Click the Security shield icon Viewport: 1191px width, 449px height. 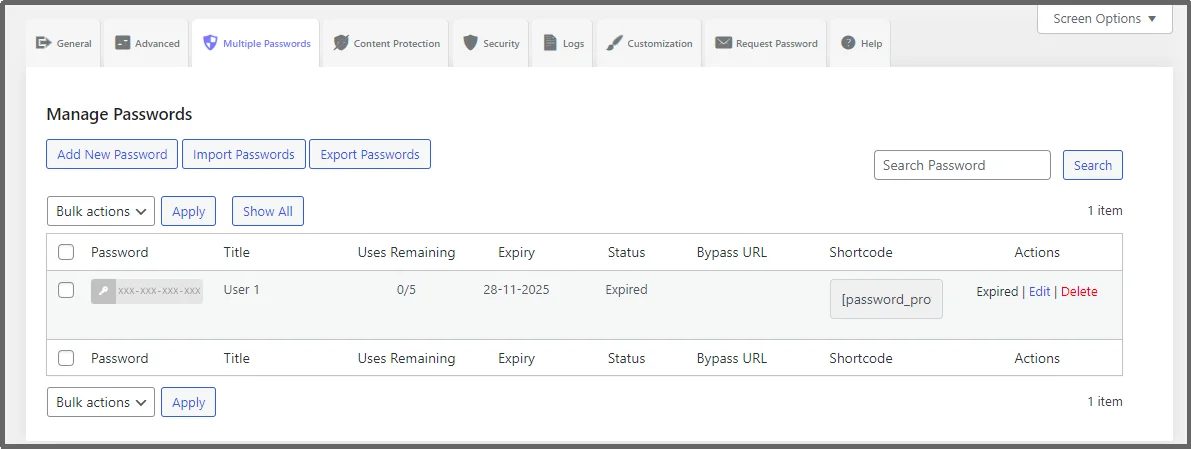click(x=471, y=43)
